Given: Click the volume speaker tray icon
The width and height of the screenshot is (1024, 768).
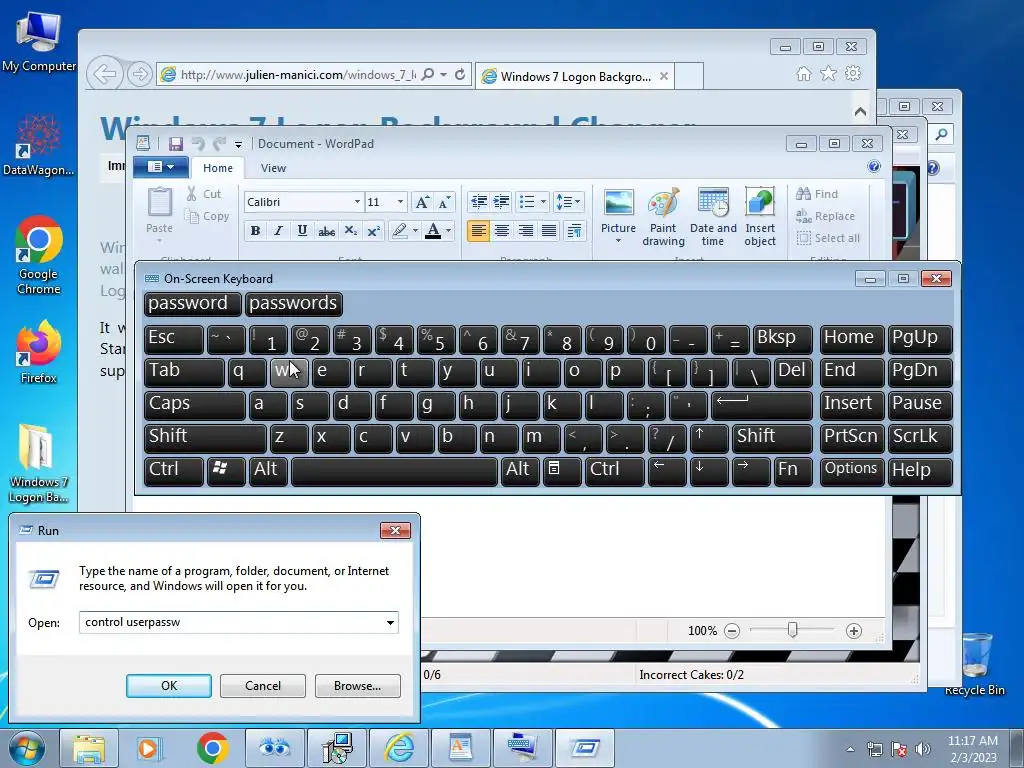Looking at the screenshot, I should point(922,749).
